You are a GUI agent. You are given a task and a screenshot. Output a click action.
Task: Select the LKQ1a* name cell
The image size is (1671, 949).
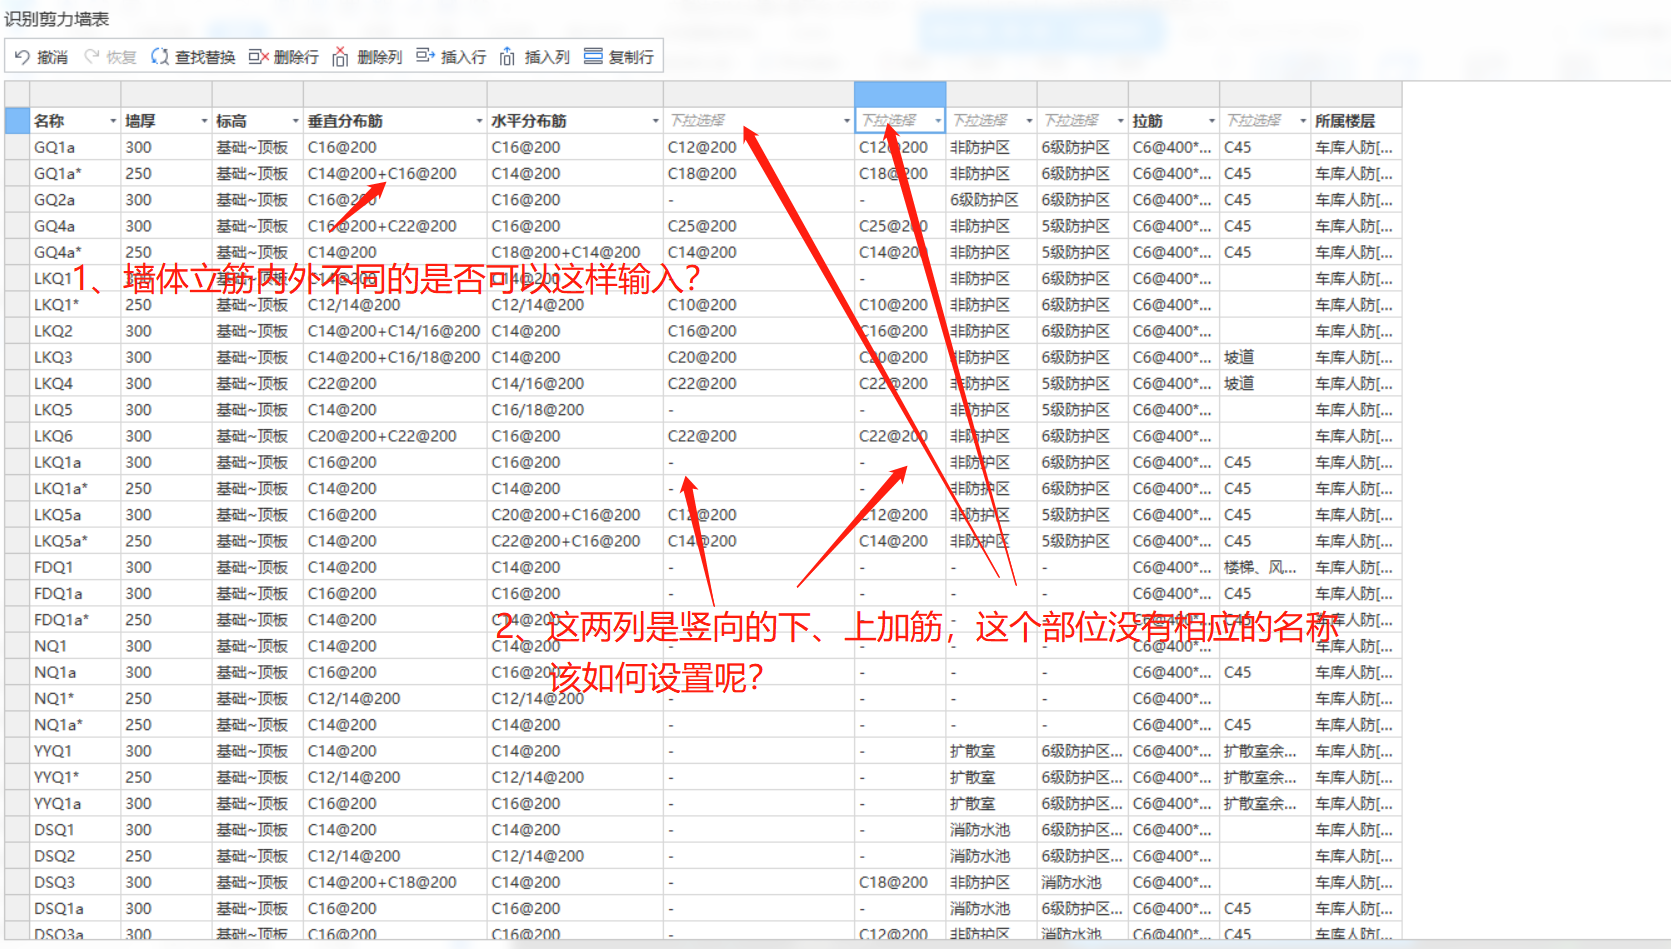click(75, 488)
